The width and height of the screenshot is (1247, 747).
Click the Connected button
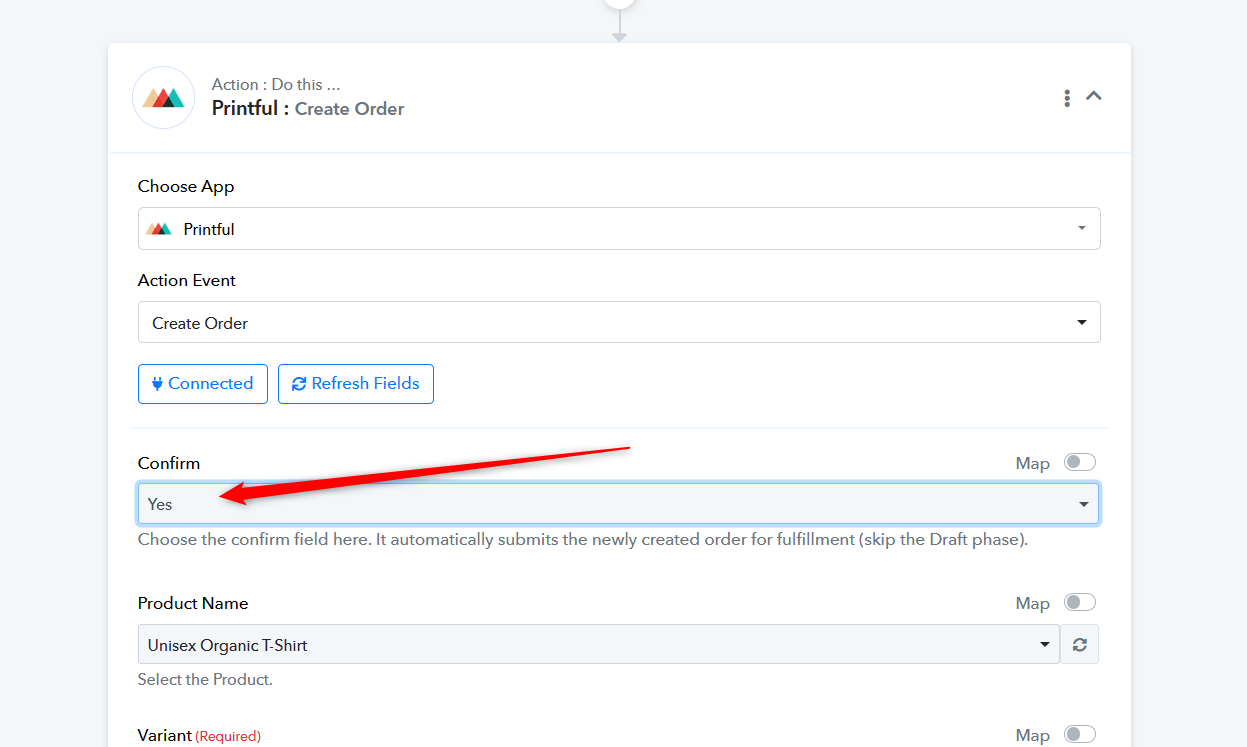coord(203,384)
